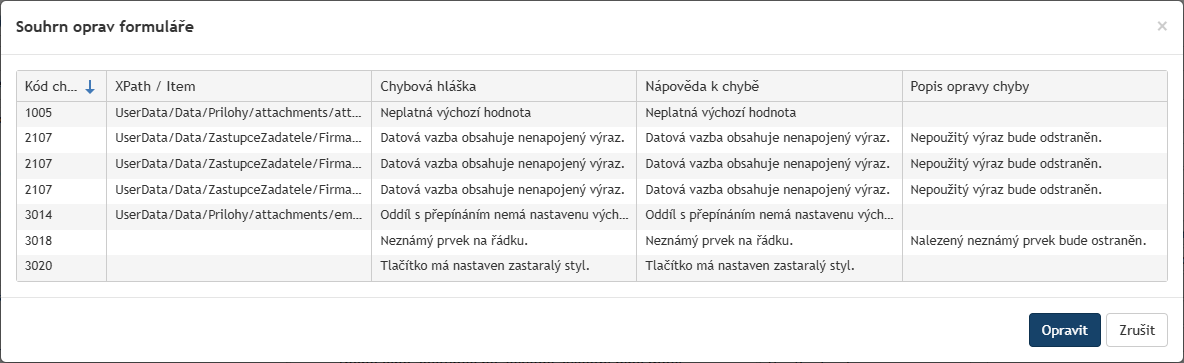Click the sort arrow in Kód column header

[x=90, y=87]
